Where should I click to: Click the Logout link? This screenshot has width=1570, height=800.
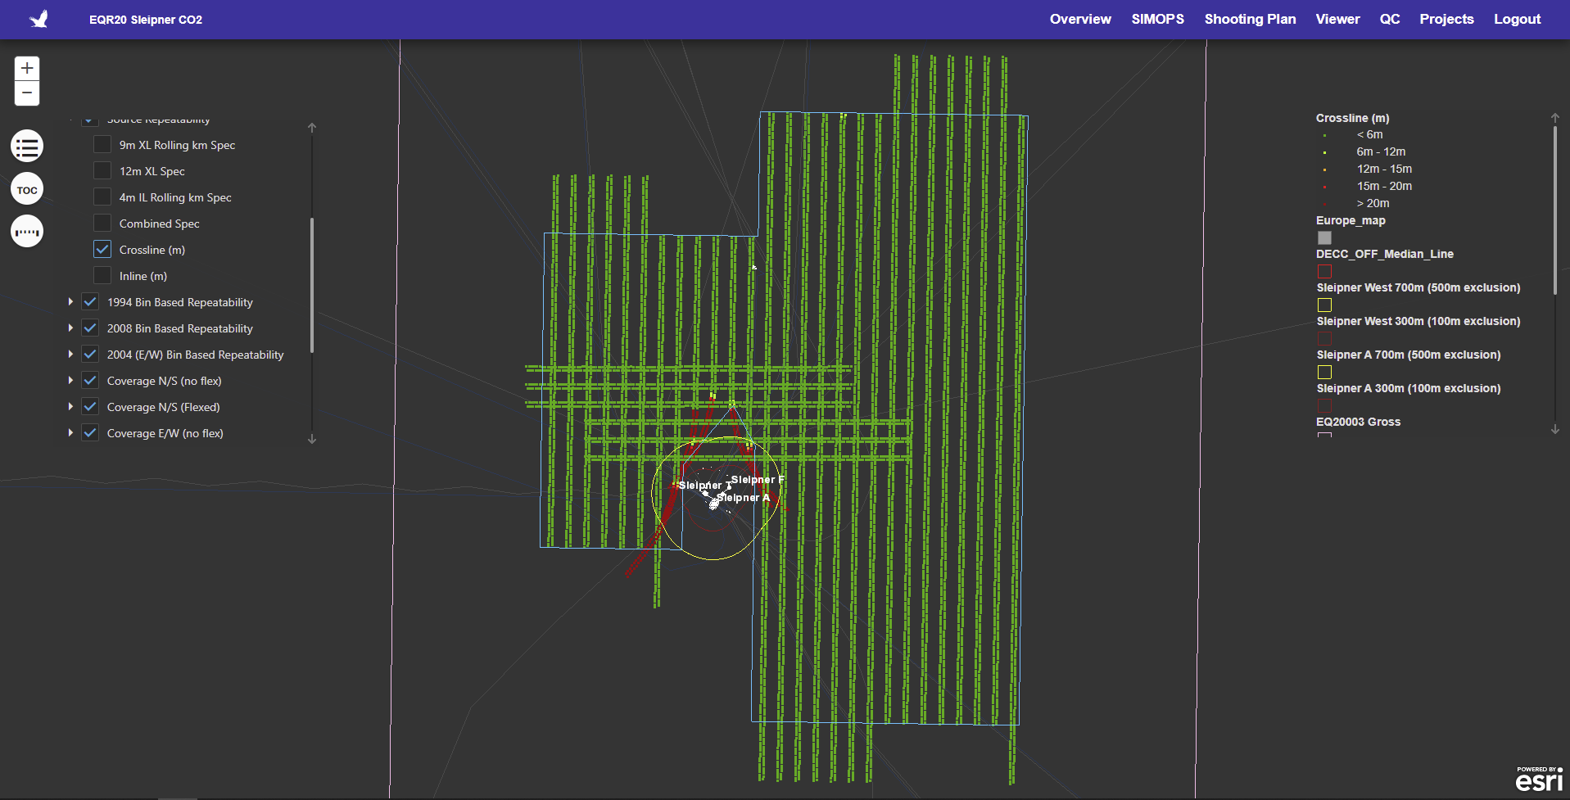tap(1516, 19)
